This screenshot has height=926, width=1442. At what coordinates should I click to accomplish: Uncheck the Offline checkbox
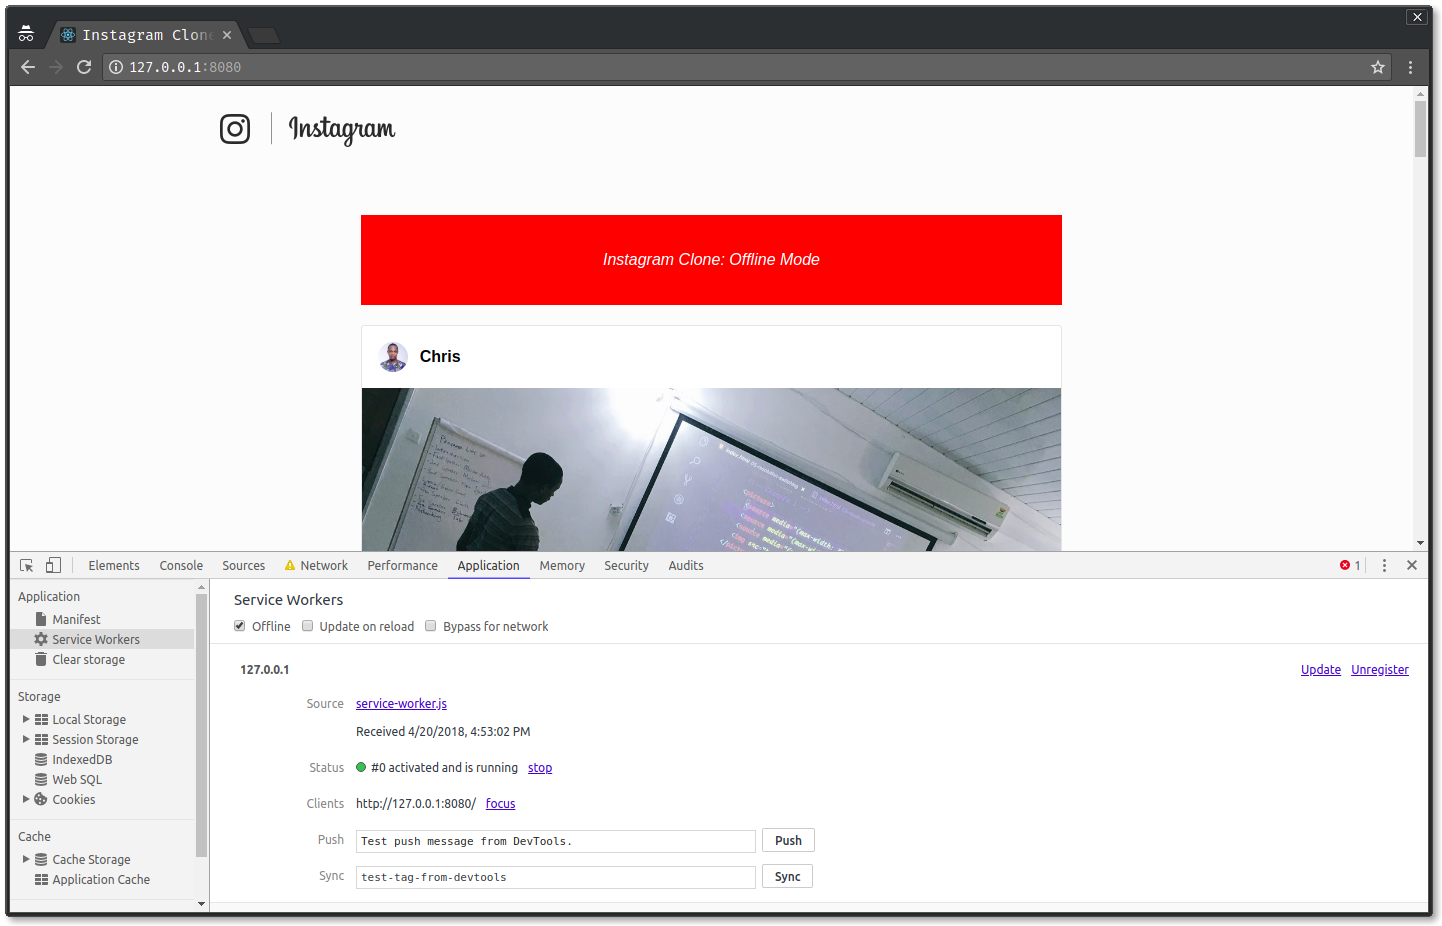pos(240,626)
